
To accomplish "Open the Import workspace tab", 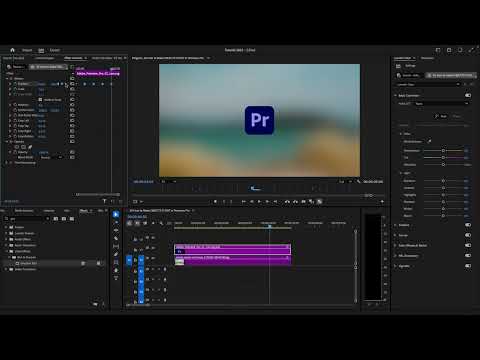I will click(27, 50).
